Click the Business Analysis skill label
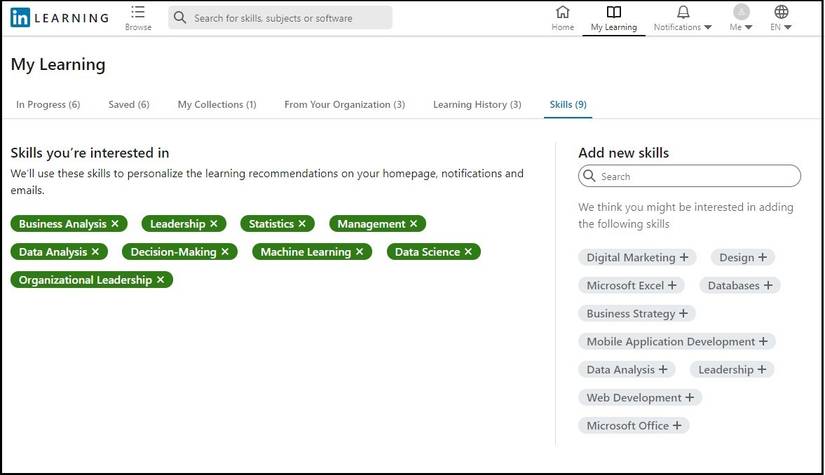This screenshot has height=475, width=825. [63, 224]
